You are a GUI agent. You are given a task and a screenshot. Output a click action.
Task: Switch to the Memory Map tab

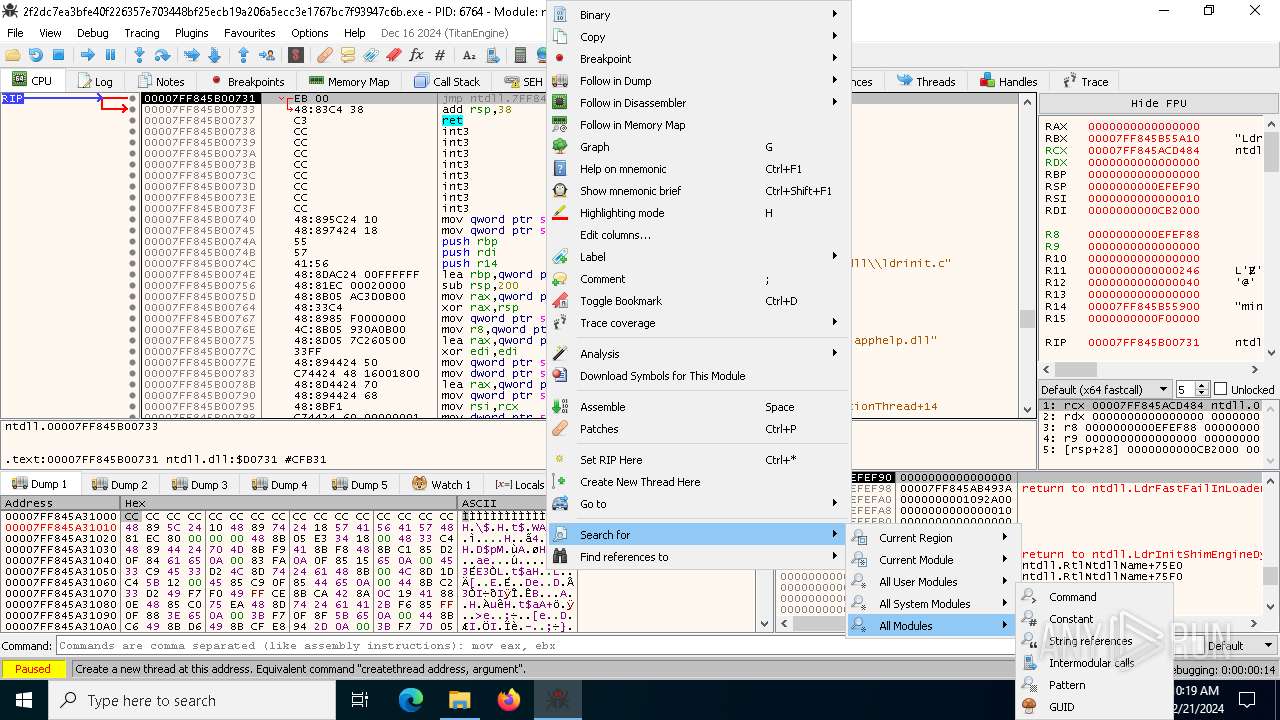[x=349, y=81]
